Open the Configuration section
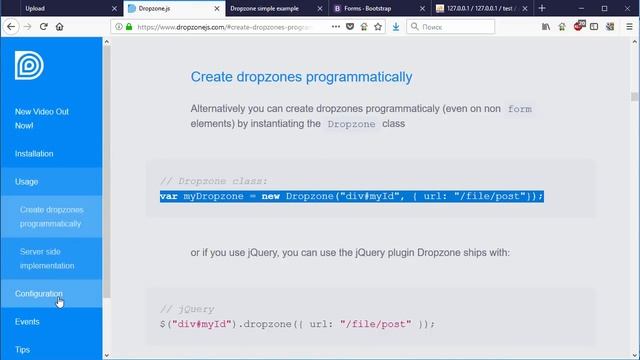Screen dimensions: 640x360 (39, 293)
